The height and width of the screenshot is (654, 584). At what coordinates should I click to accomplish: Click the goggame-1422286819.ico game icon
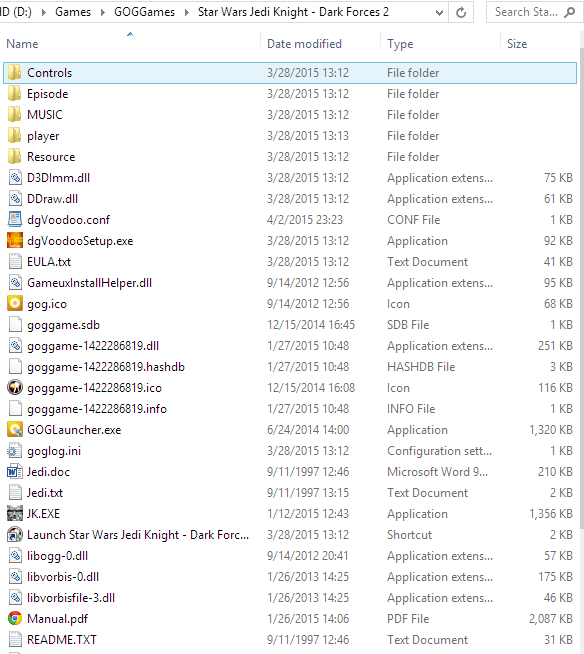pyautogui.click(x=15, y=387)
